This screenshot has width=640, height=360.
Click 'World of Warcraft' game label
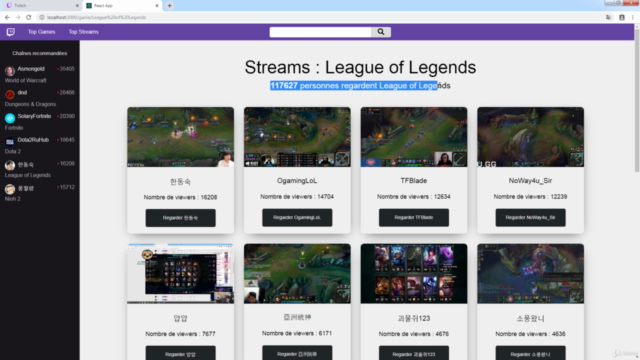click(x=25, y=81)
